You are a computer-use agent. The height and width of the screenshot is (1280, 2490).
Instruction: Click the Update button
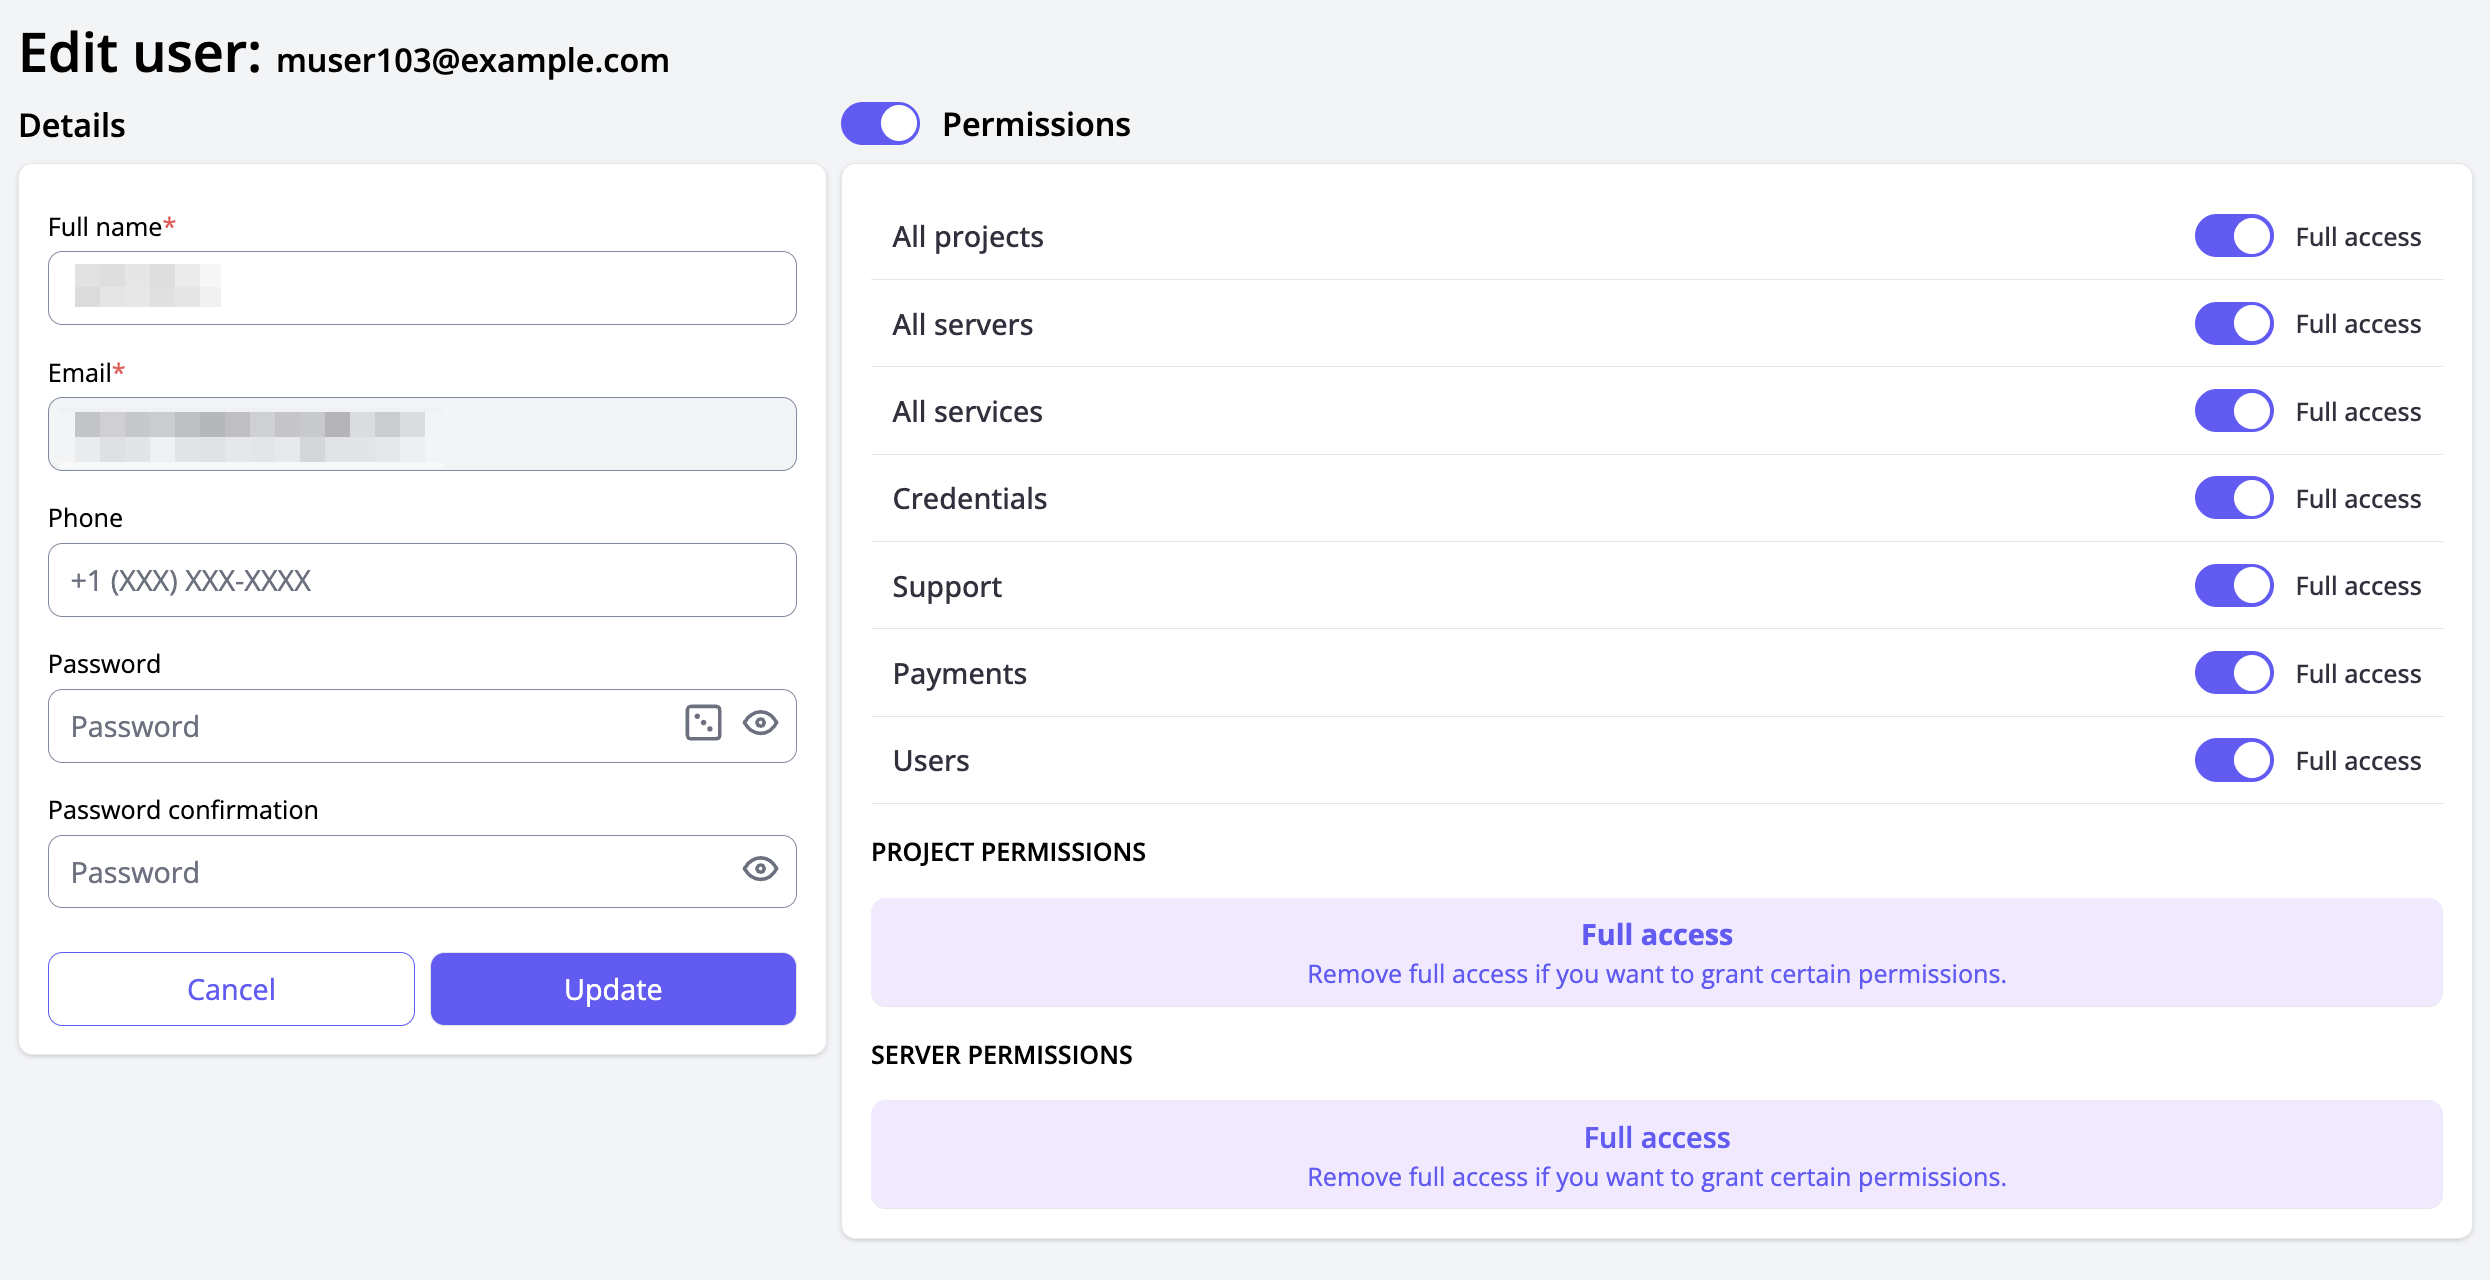point(613,989)
